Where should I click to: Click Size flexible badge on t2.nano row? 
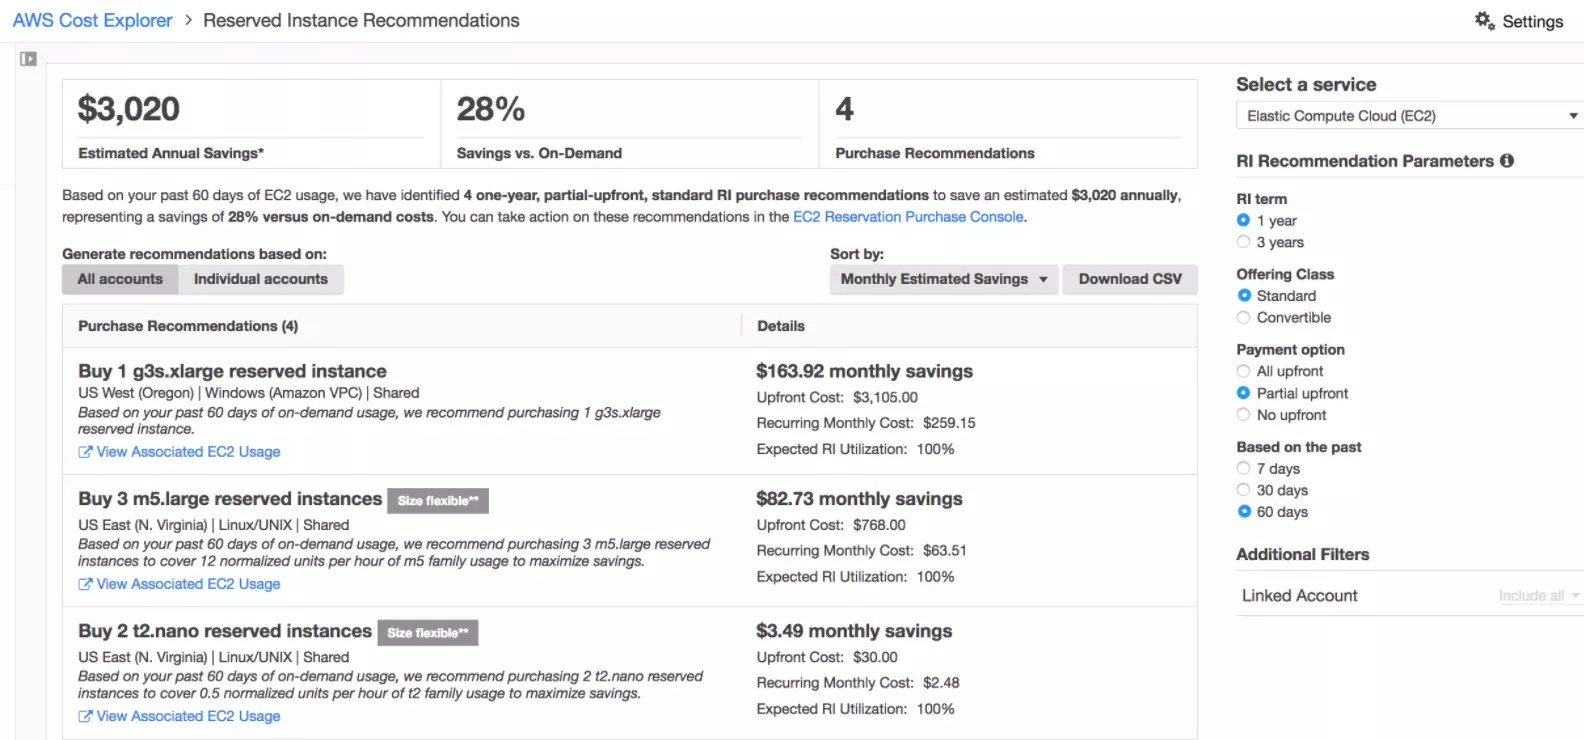point(428,633)
